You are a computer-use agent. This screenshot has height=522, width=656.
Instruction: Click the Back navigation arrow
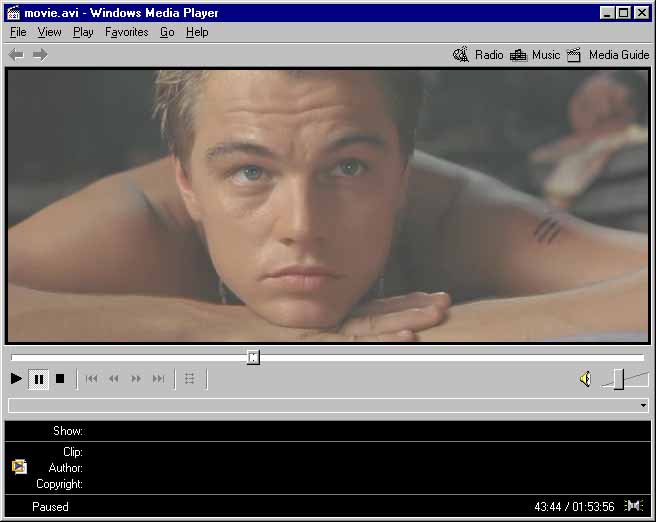tap(16, 55)
